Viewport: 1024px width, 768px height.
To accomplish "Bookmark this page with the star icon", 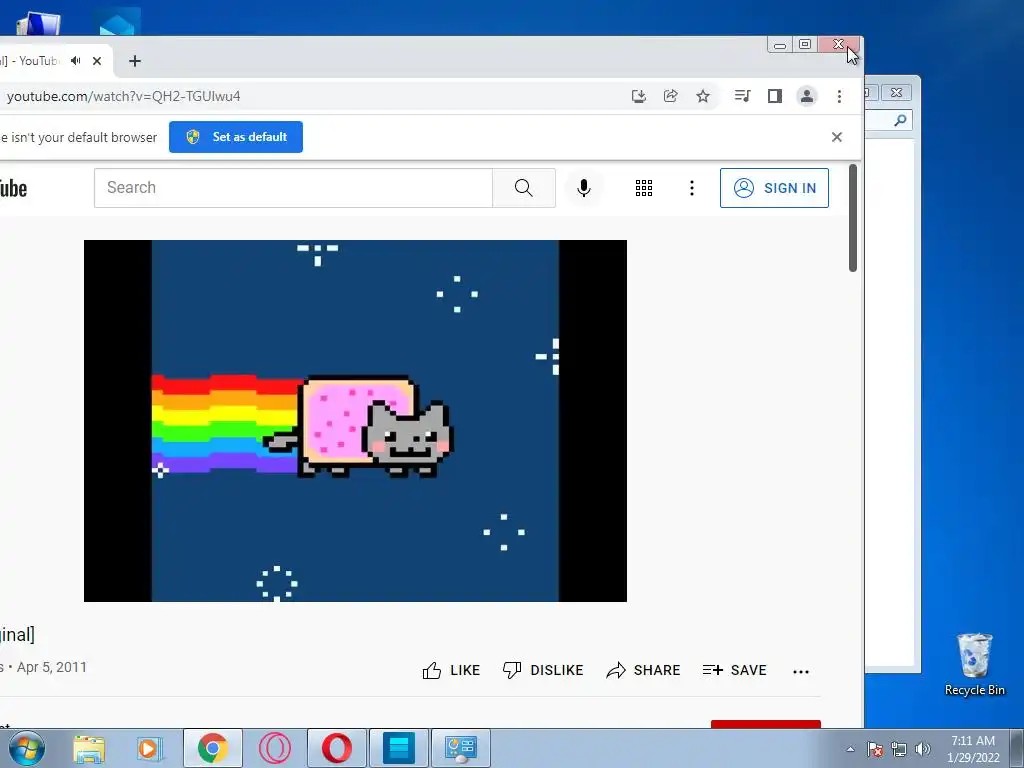I will (x=703, y=96).
